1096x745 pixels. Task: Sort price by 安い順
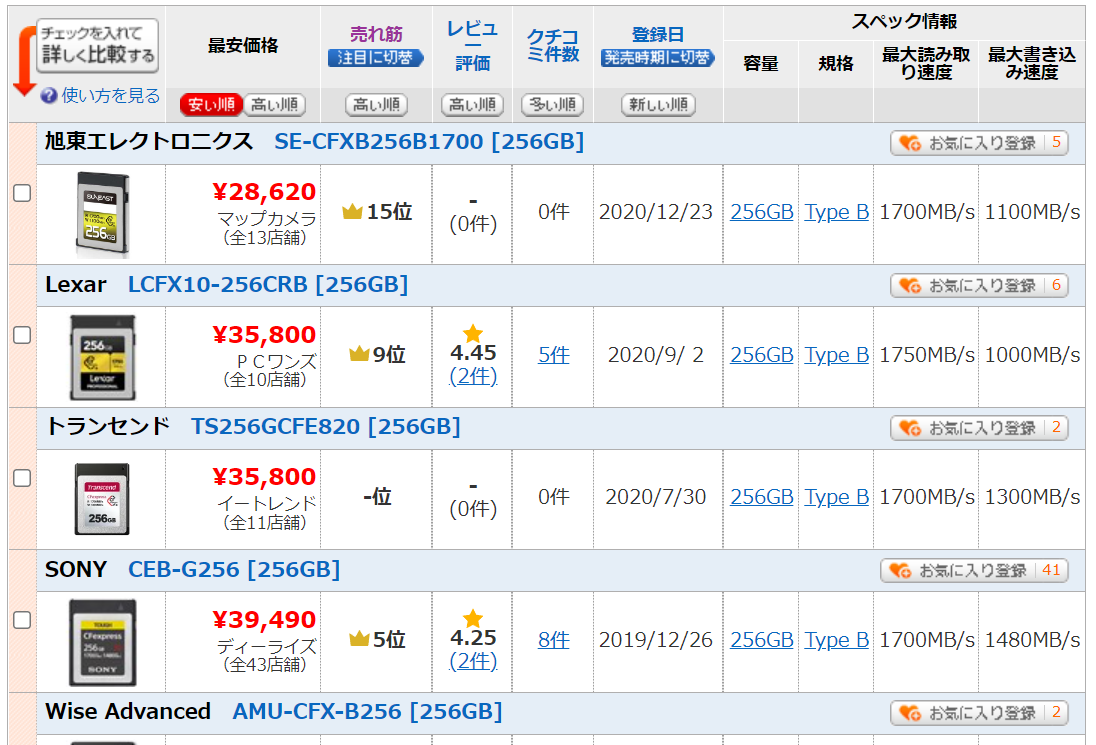click(211, 105)
